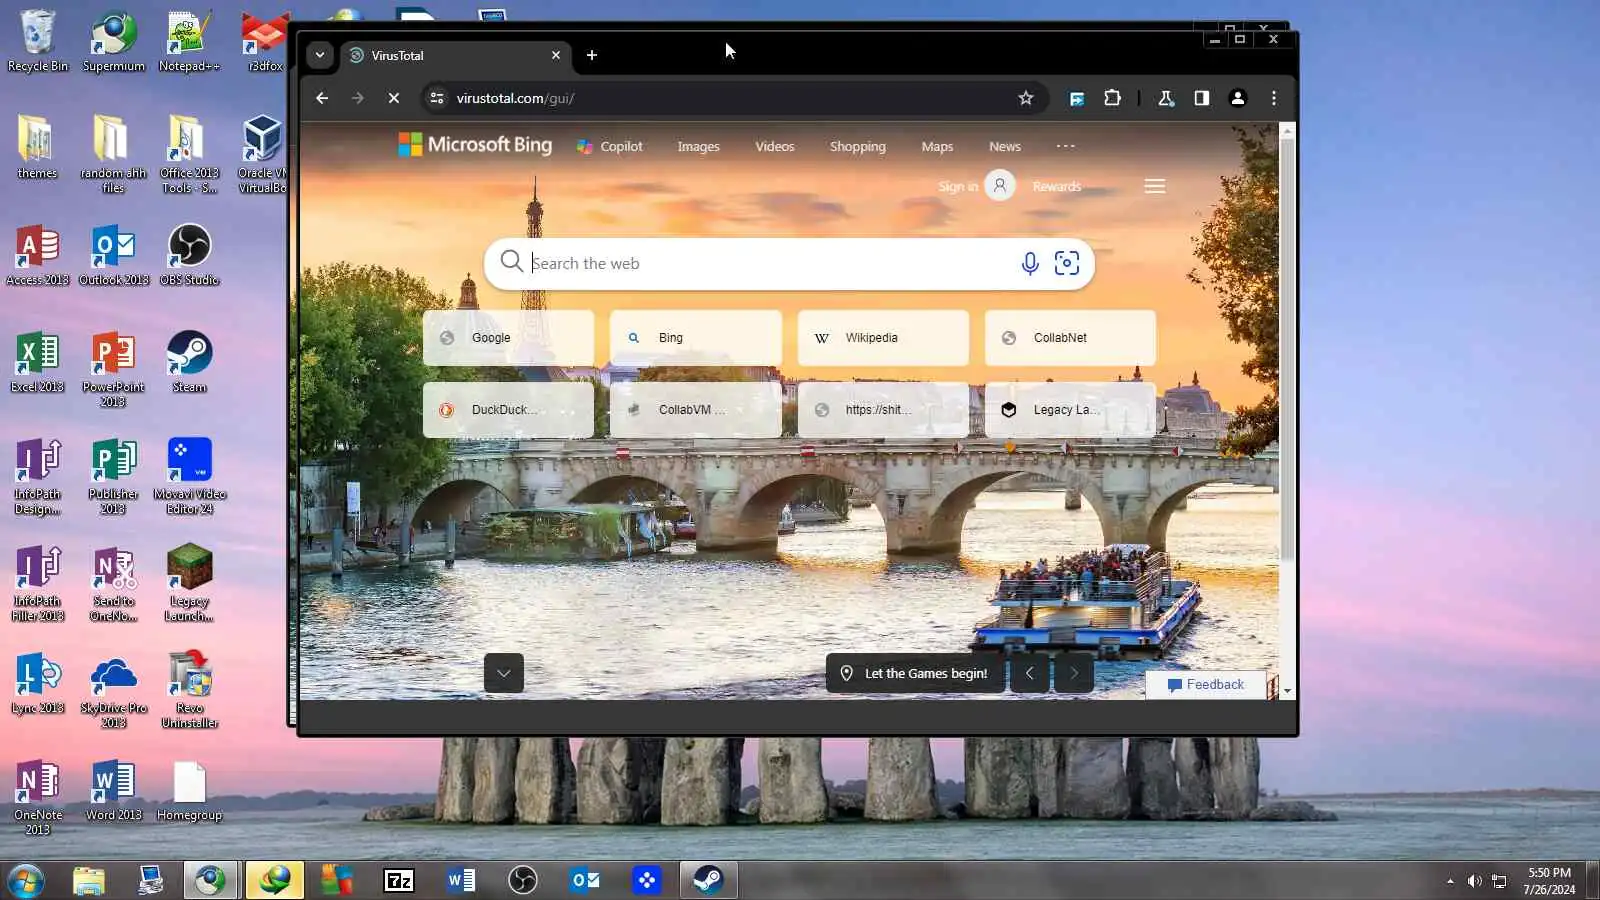The width and height of the screenshot is (1600, 900).
Task: Open Internet Download Manager taskbar icon
Action: tap(274, 880)
